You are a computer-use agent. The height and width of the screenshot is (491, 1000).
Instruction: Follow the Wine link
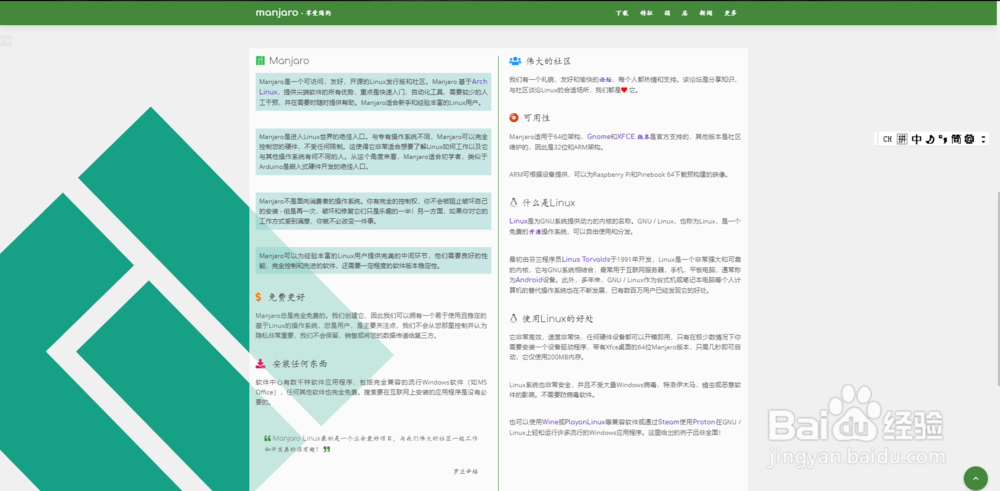[550, 421]
